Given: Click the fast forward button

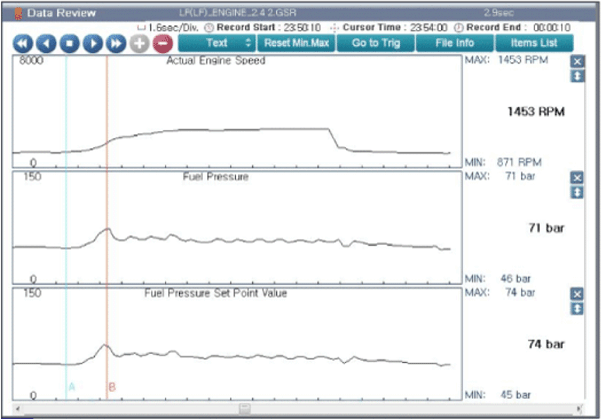Looking at the screenshot, I should [117, 44].
